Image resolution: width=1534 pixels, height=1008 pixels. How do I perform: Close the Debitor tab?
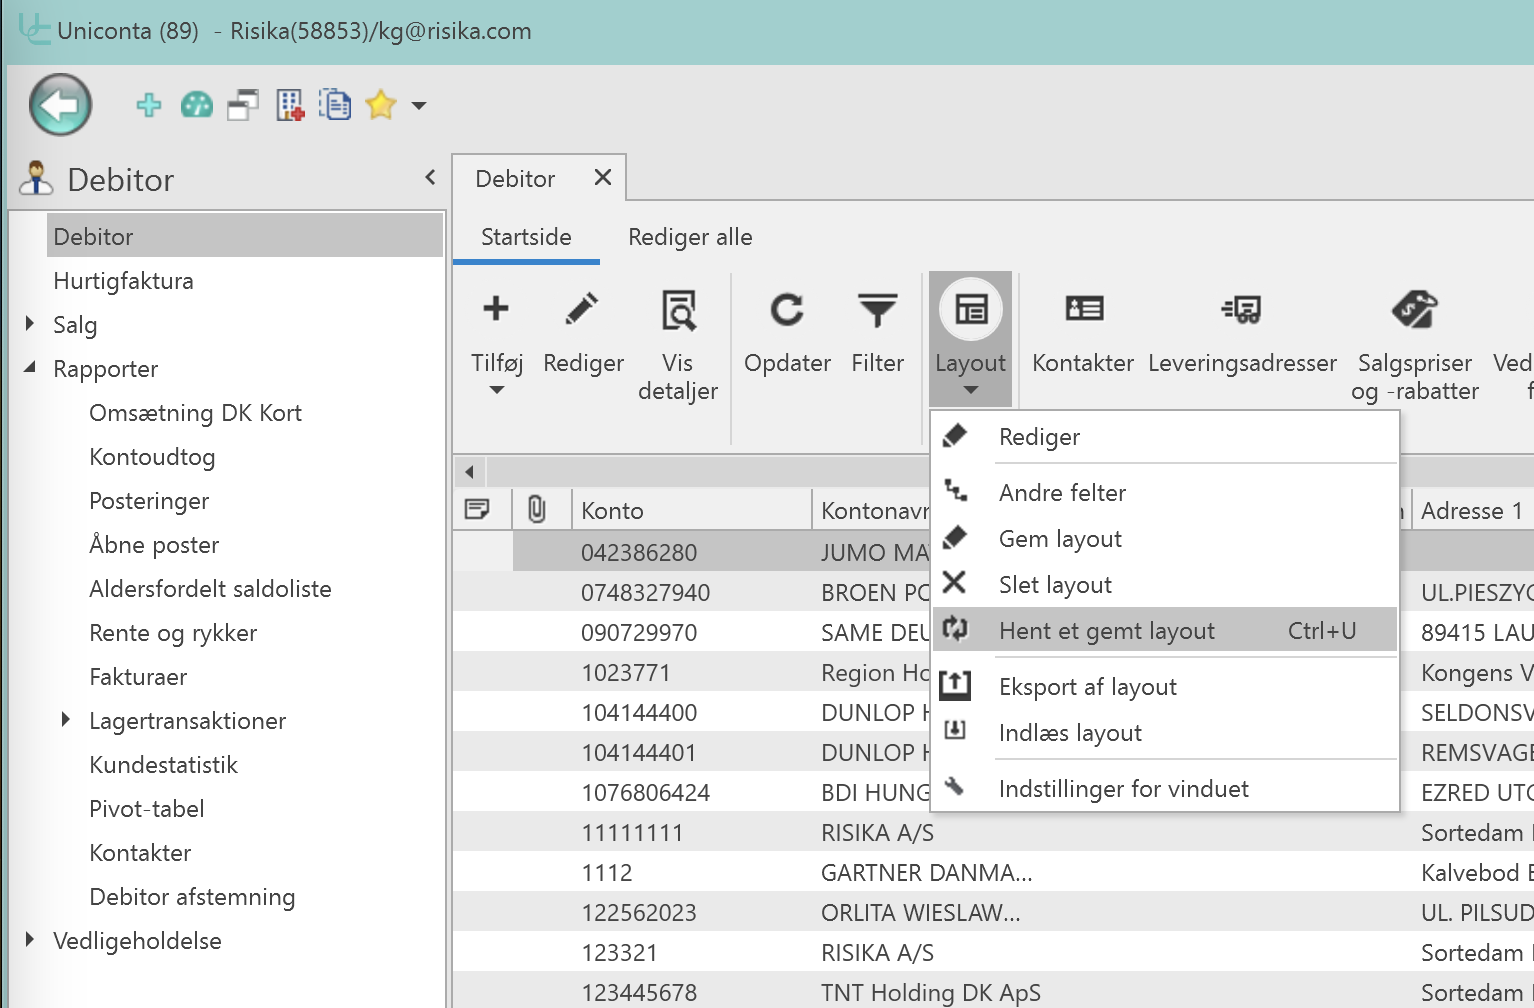click(602, 178)
